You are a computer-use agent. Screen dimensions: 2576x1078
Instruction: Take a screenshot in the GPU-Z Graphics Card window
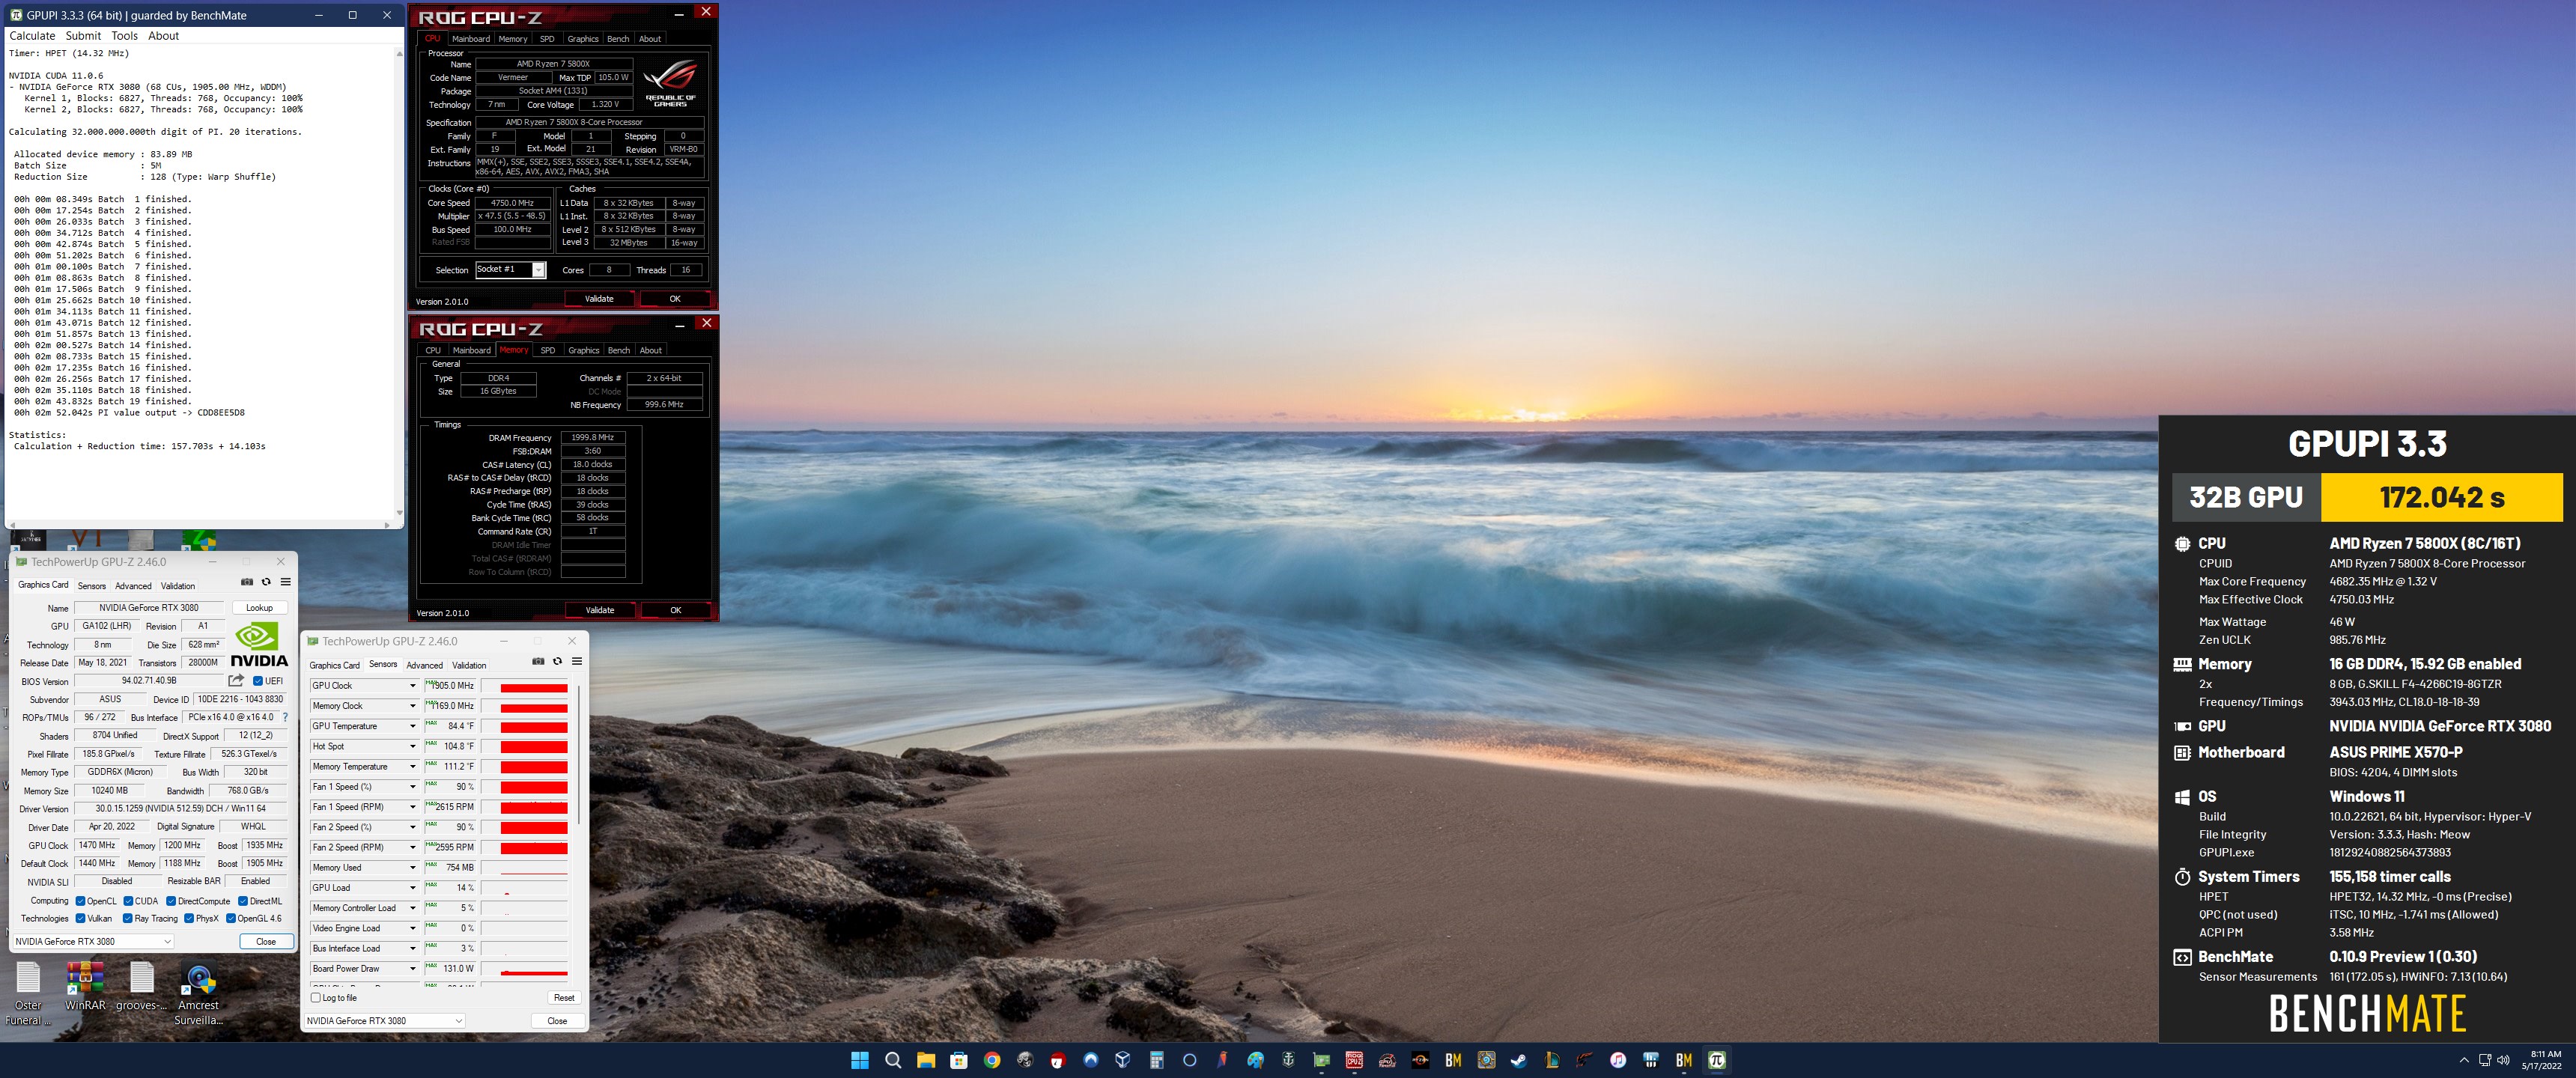click(x=247, y=582)
